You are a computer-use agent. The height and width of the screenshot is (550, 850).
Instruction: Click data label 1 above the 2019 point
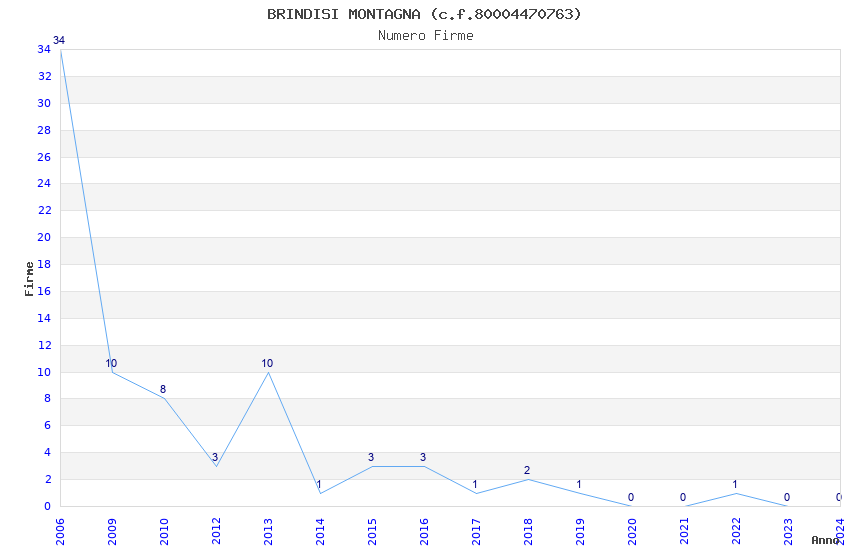[579, 484]
